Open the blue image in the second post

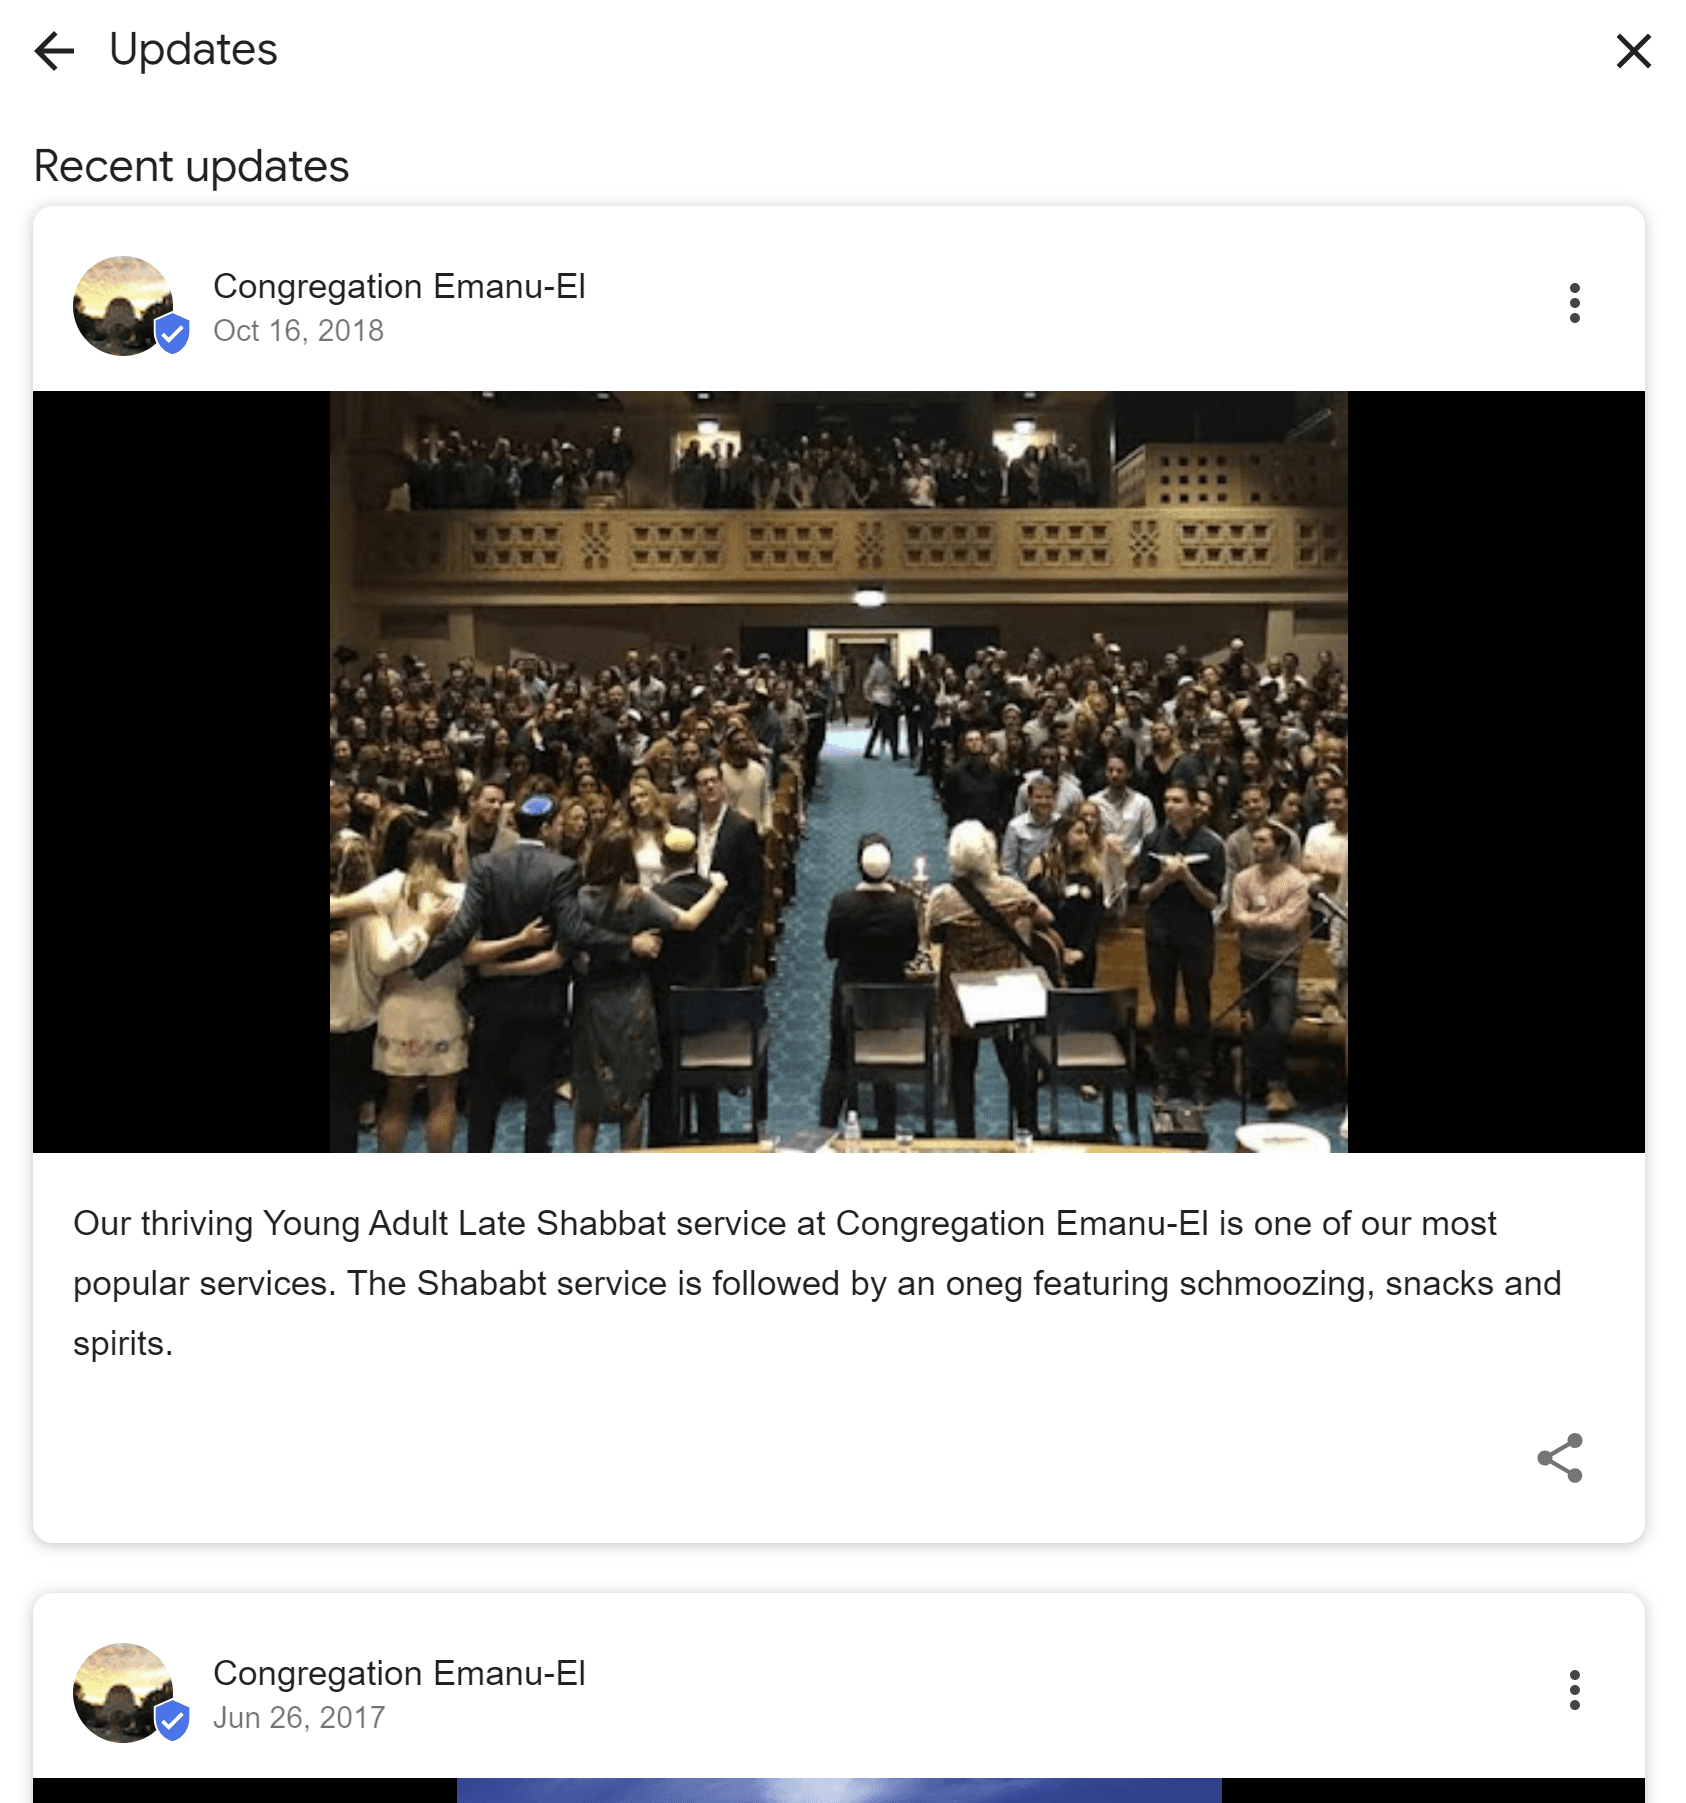tap(839, 1790)
